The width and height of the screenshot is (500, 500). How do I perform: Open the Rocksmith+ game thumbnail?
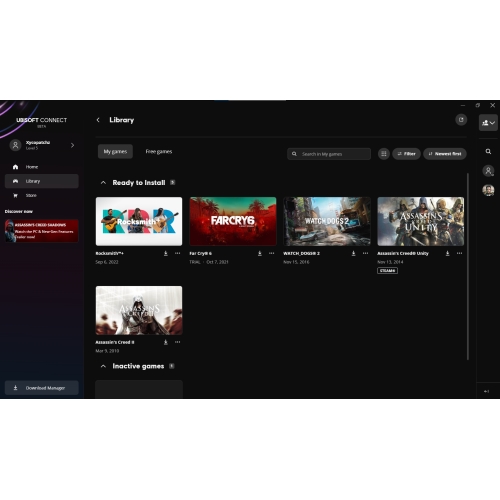click(139, 221)
